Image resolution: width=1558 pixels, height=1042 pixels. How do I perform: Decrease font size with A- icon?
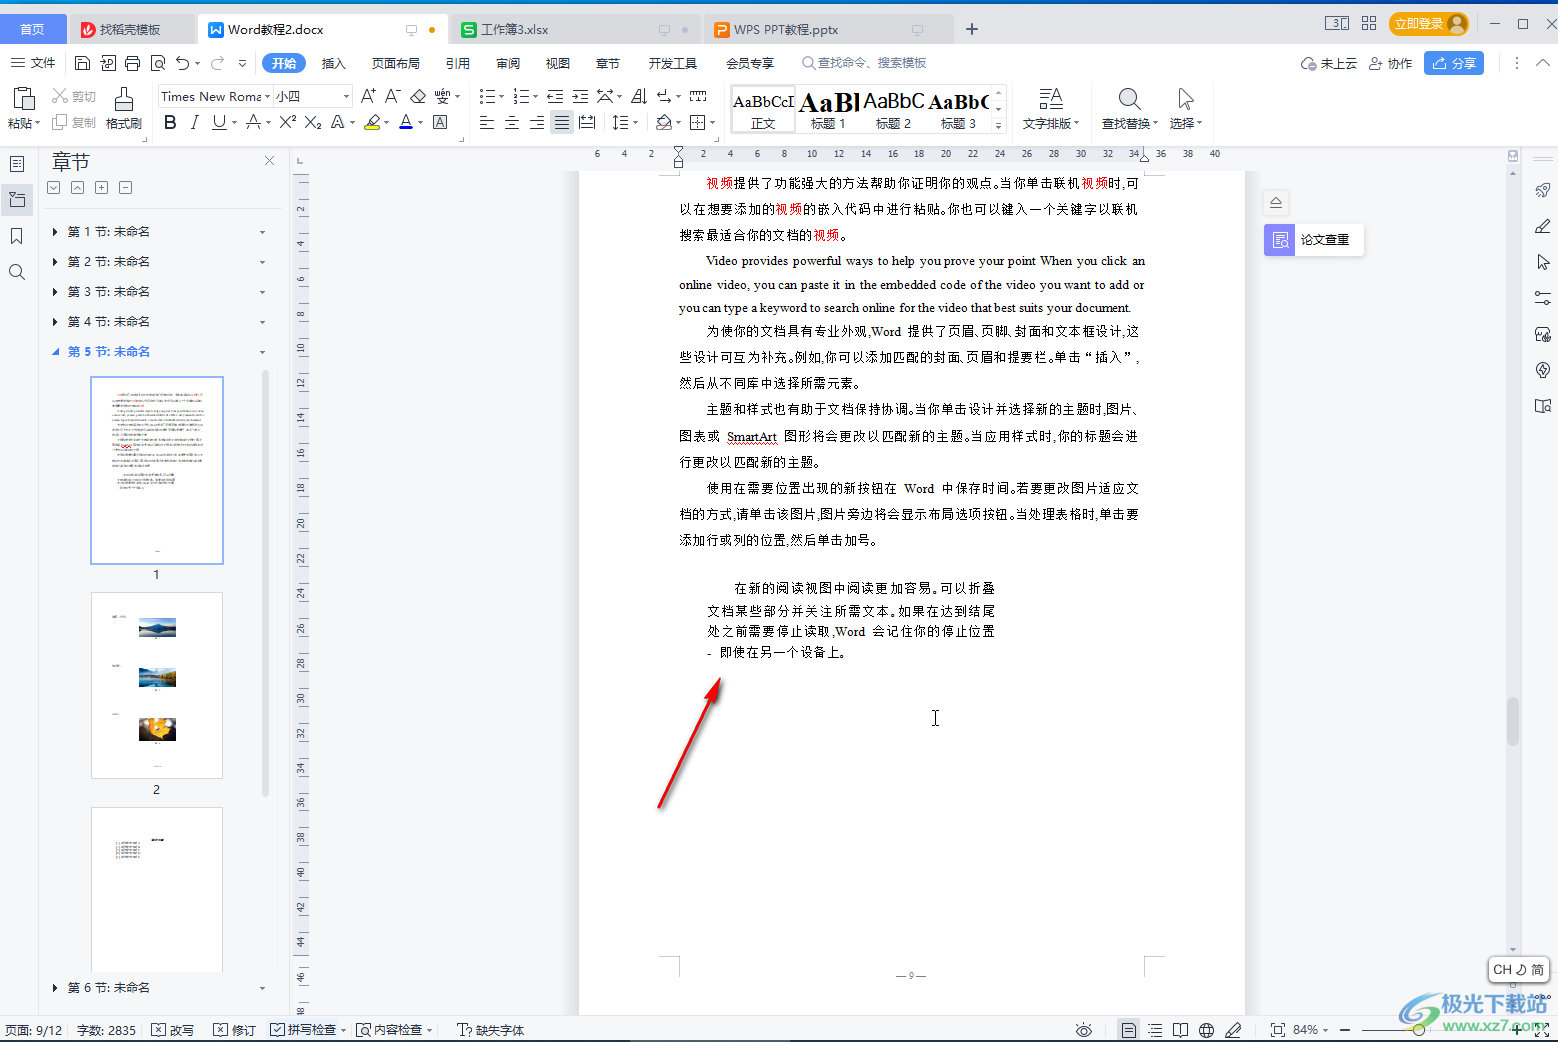point(392,96)
